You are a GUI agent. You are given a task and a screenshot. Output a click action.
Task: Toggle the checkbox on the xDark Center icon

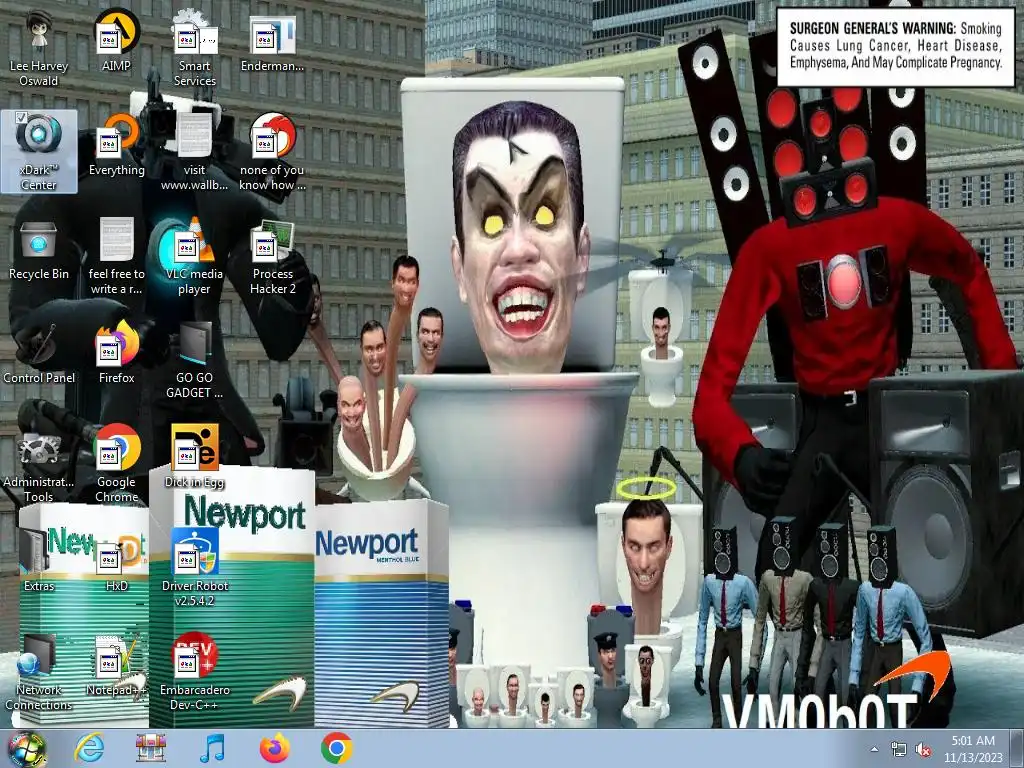click(x=21, y=118)
